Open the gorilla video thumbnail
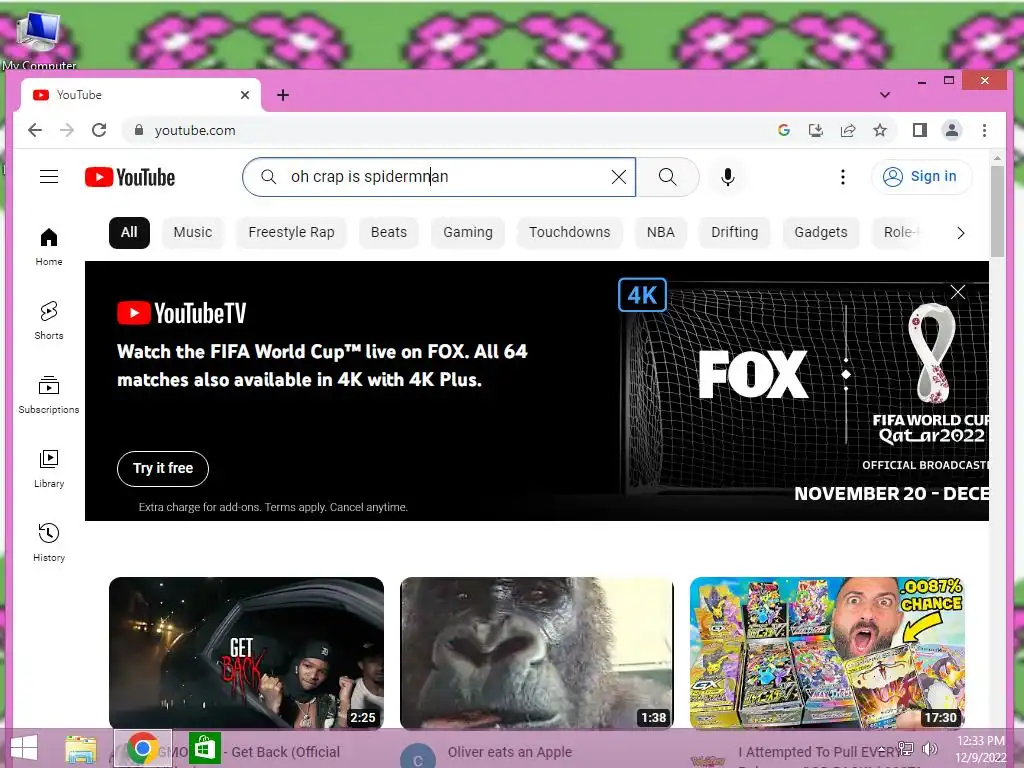 coord(536,653)
